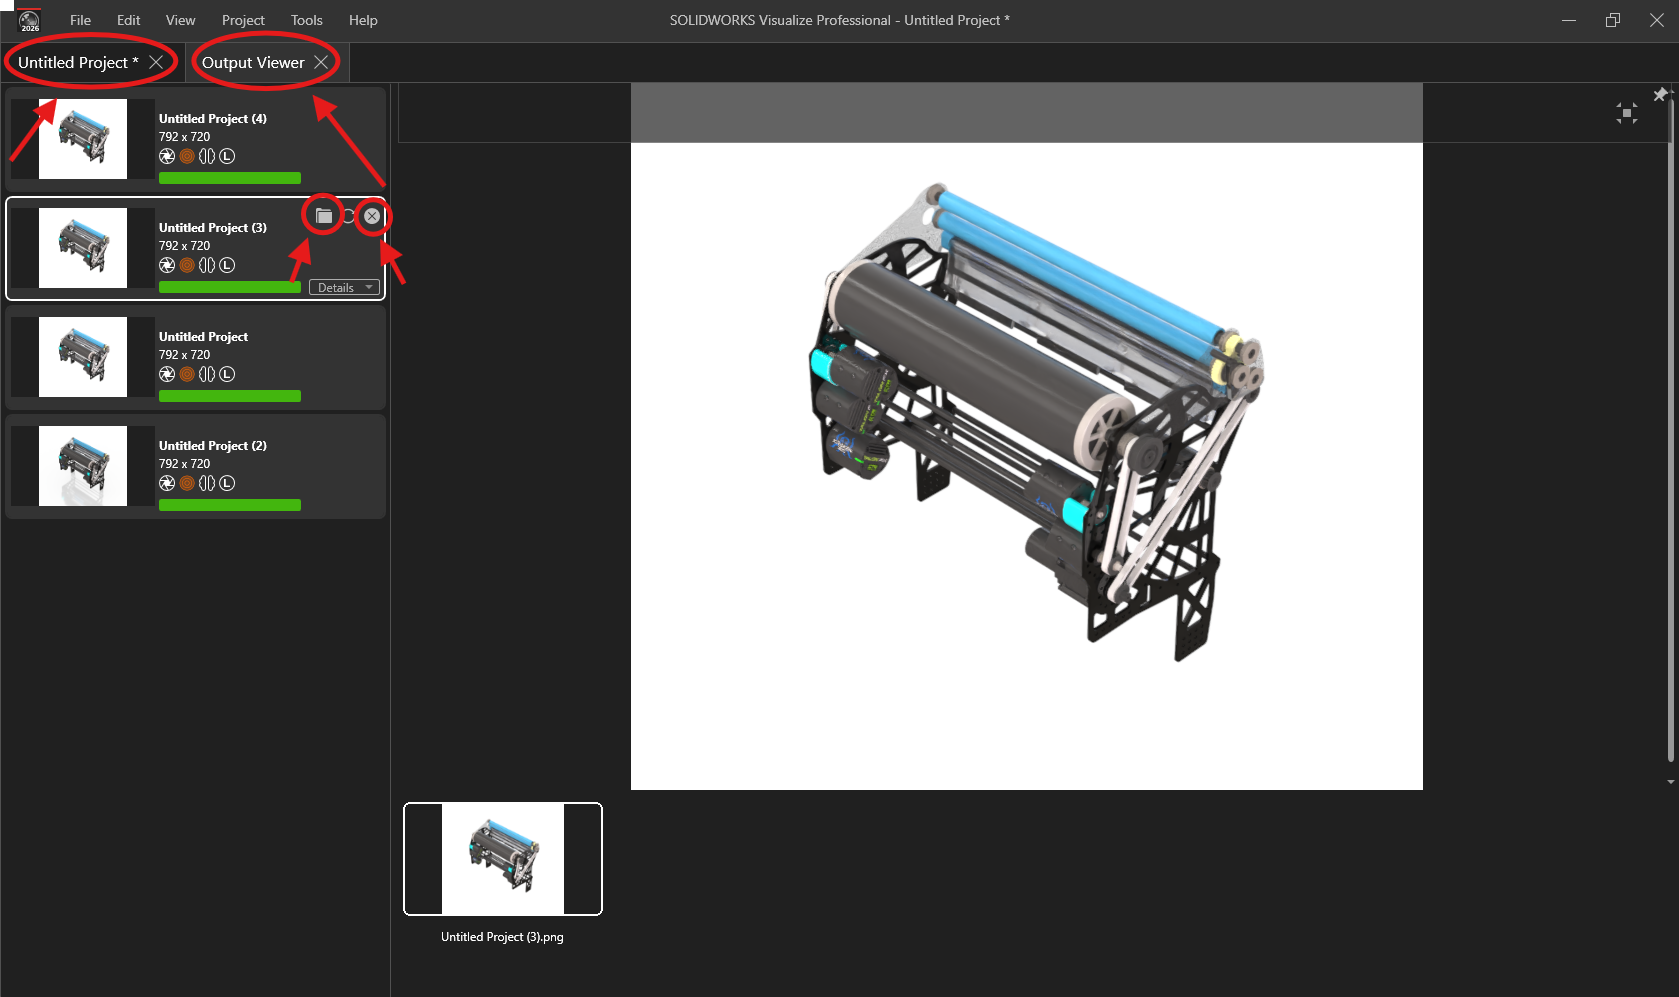Click the green progress bar of Untitled Project (2)

(x=230, y=505)
